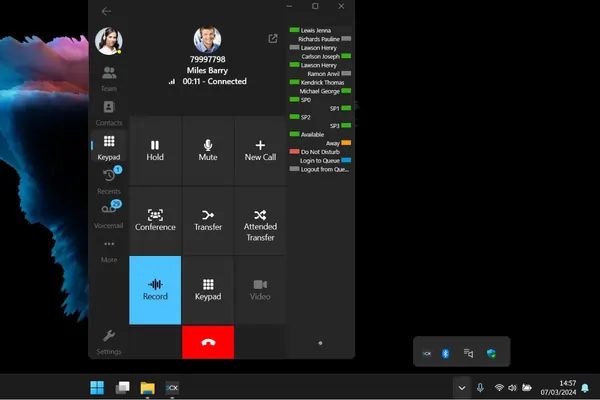Start a New Call
600x400 pixels.
pyautogui.click(x=260, y=150)
